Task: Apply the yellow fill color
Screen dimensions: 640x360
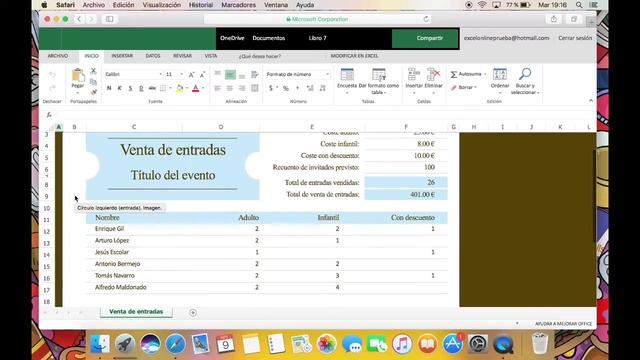Action: [x=180, y=88]
